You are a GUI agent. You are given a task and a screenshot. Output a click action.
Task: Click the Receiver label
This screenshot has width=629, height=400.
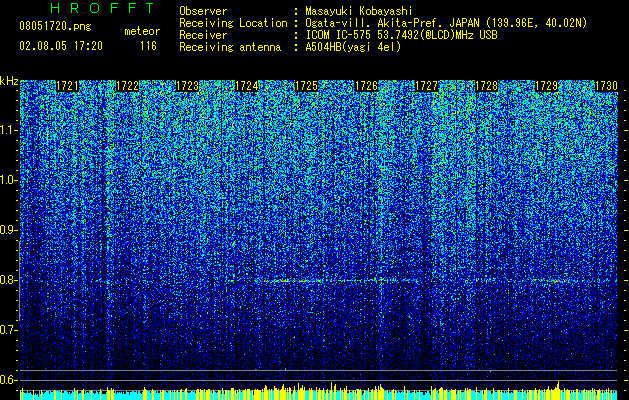tap(203, 35)
